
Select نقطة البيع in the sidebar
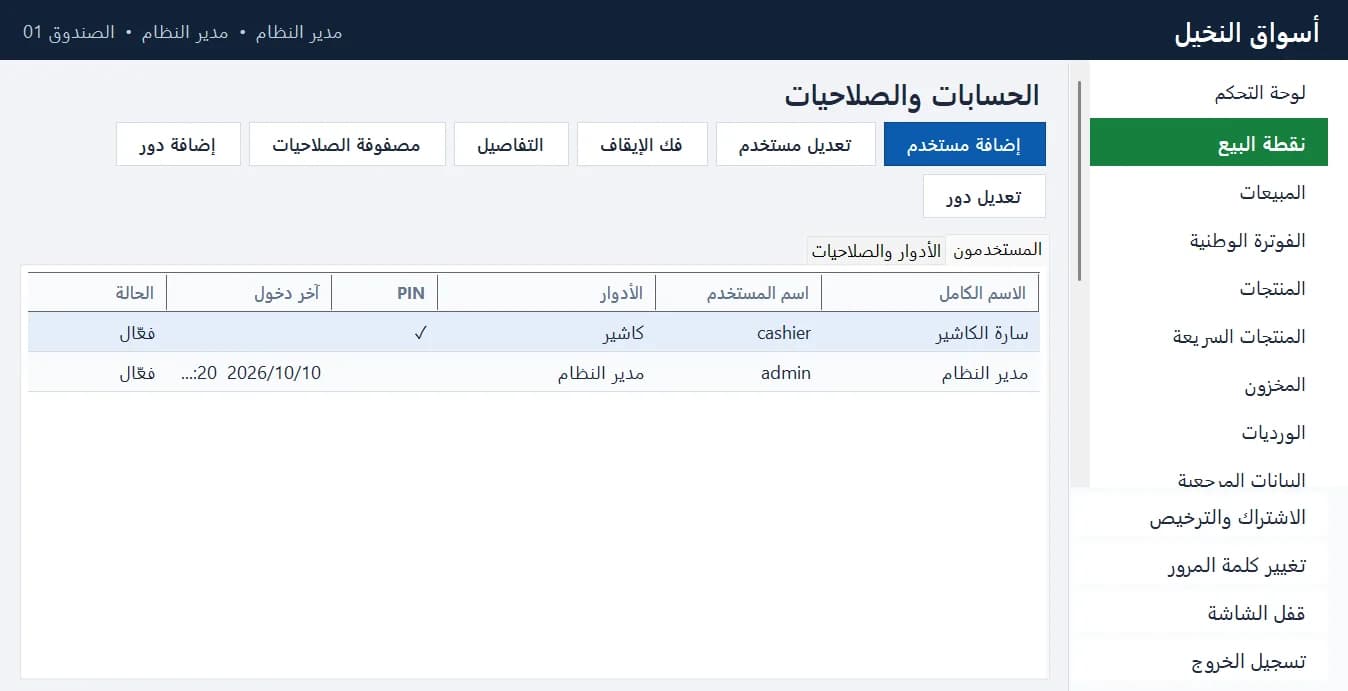1209,142
